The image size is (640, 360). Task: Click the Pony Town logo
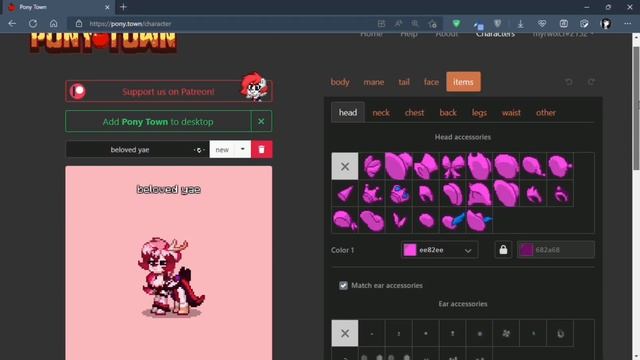103,42
